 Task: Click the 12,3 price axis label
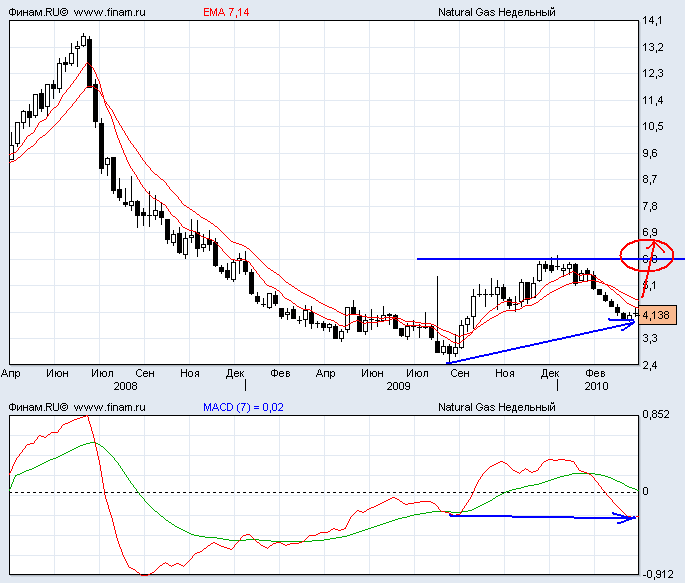[x=652, y=73]
